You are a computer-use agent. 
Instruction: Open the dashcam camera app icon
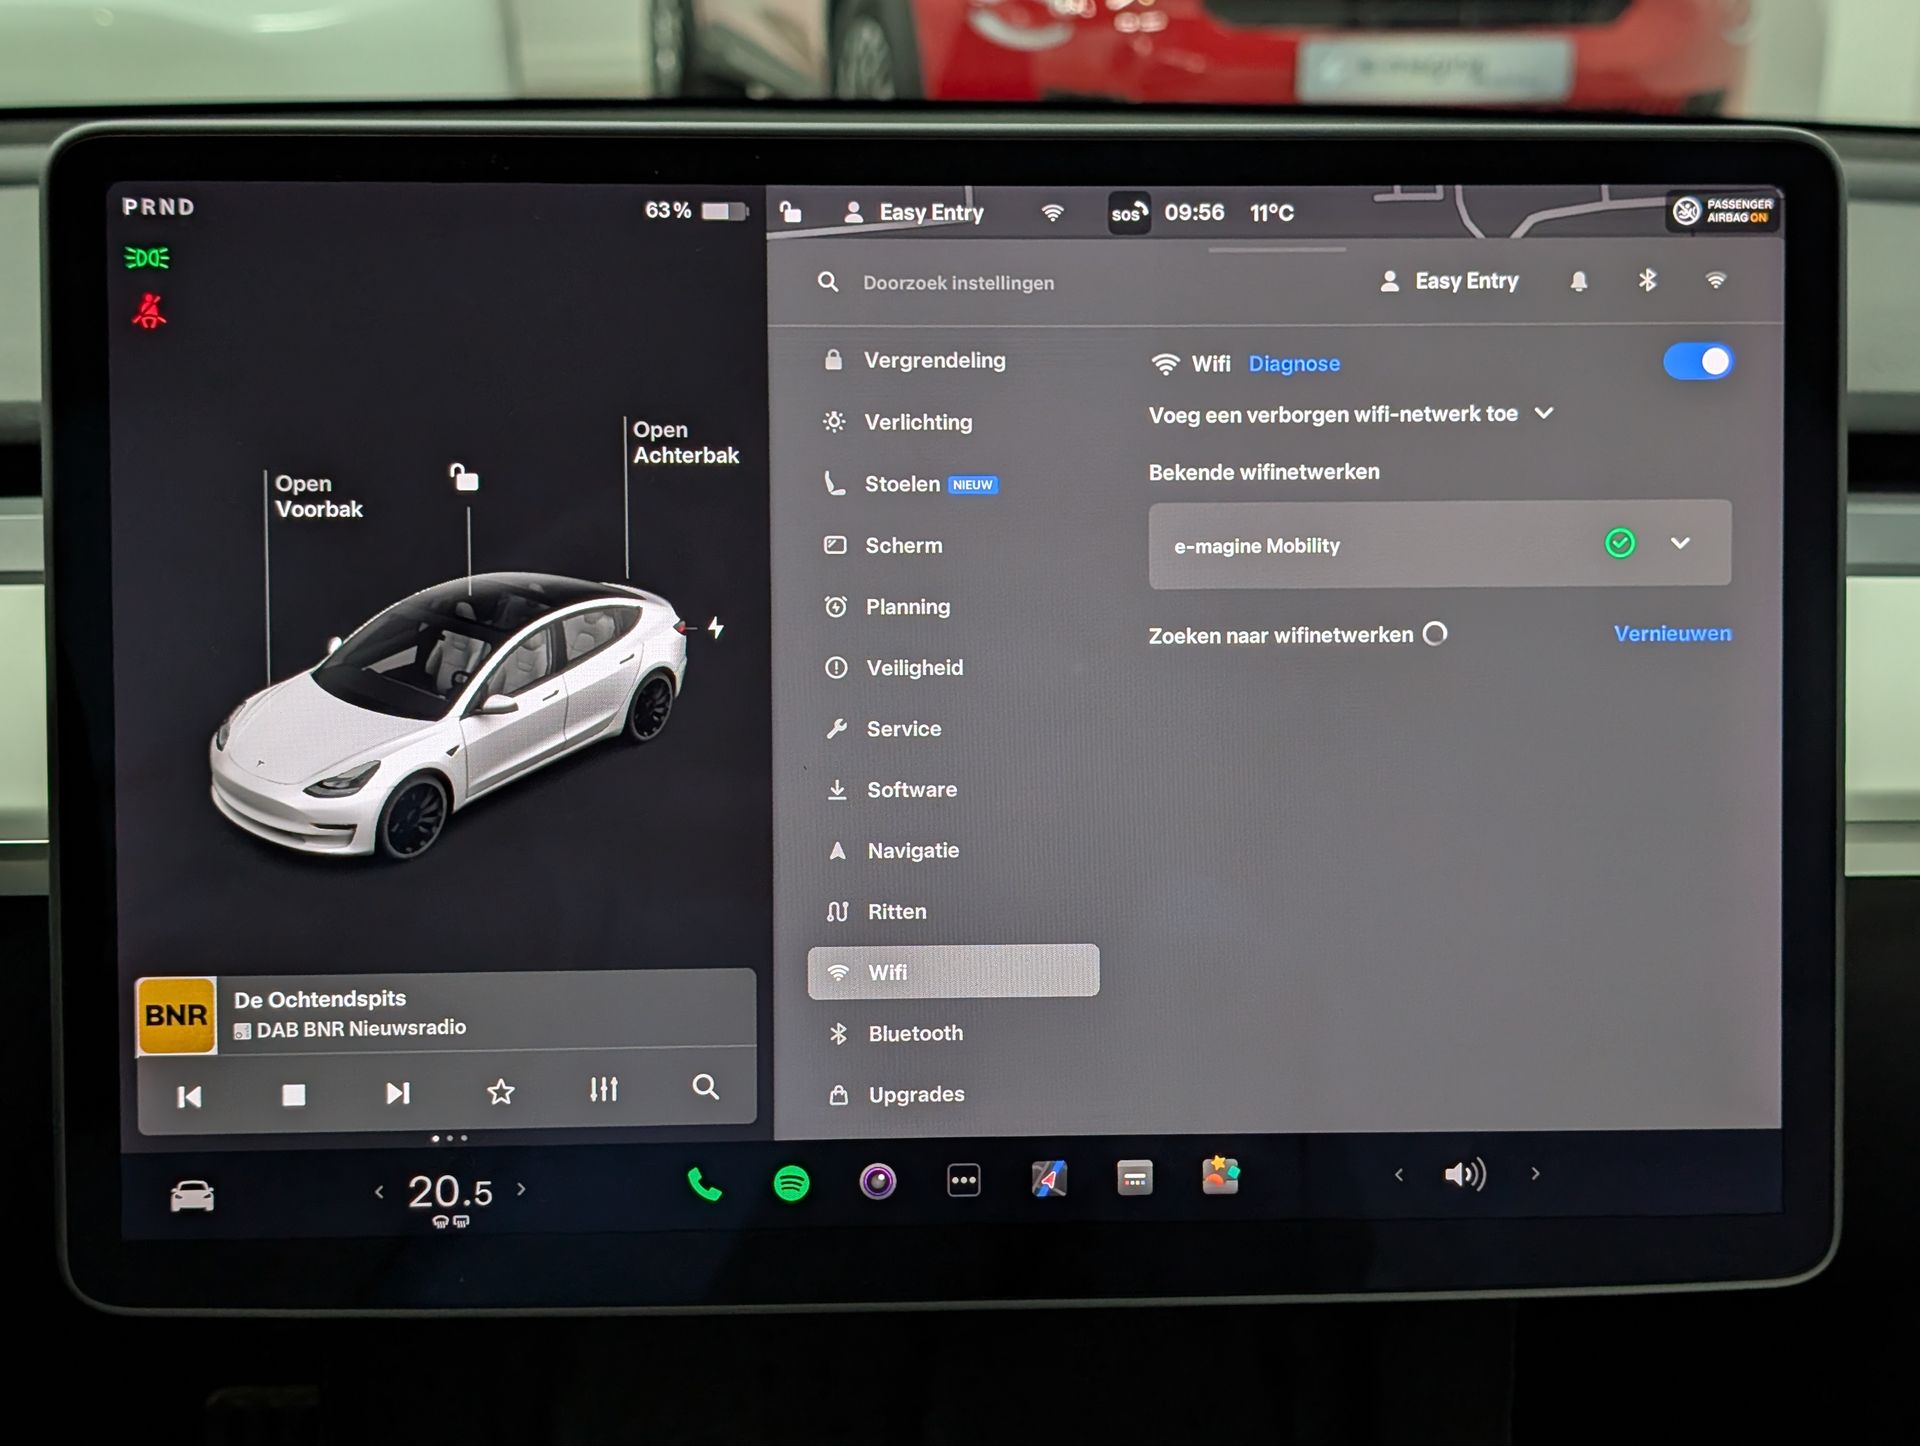click(x=877, y=1182)
